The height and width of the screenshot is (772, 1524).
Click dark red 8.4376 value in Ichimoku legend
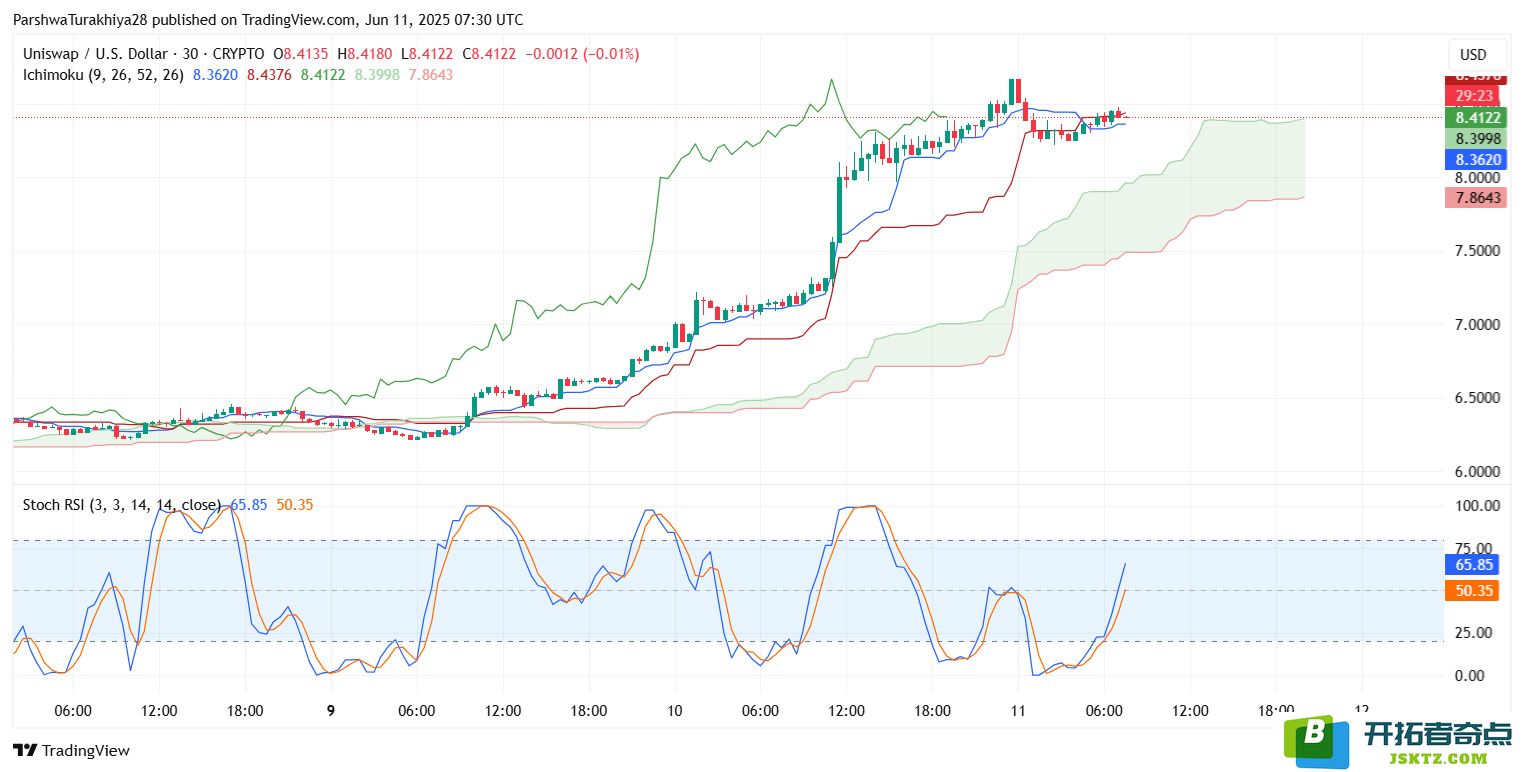269,74
